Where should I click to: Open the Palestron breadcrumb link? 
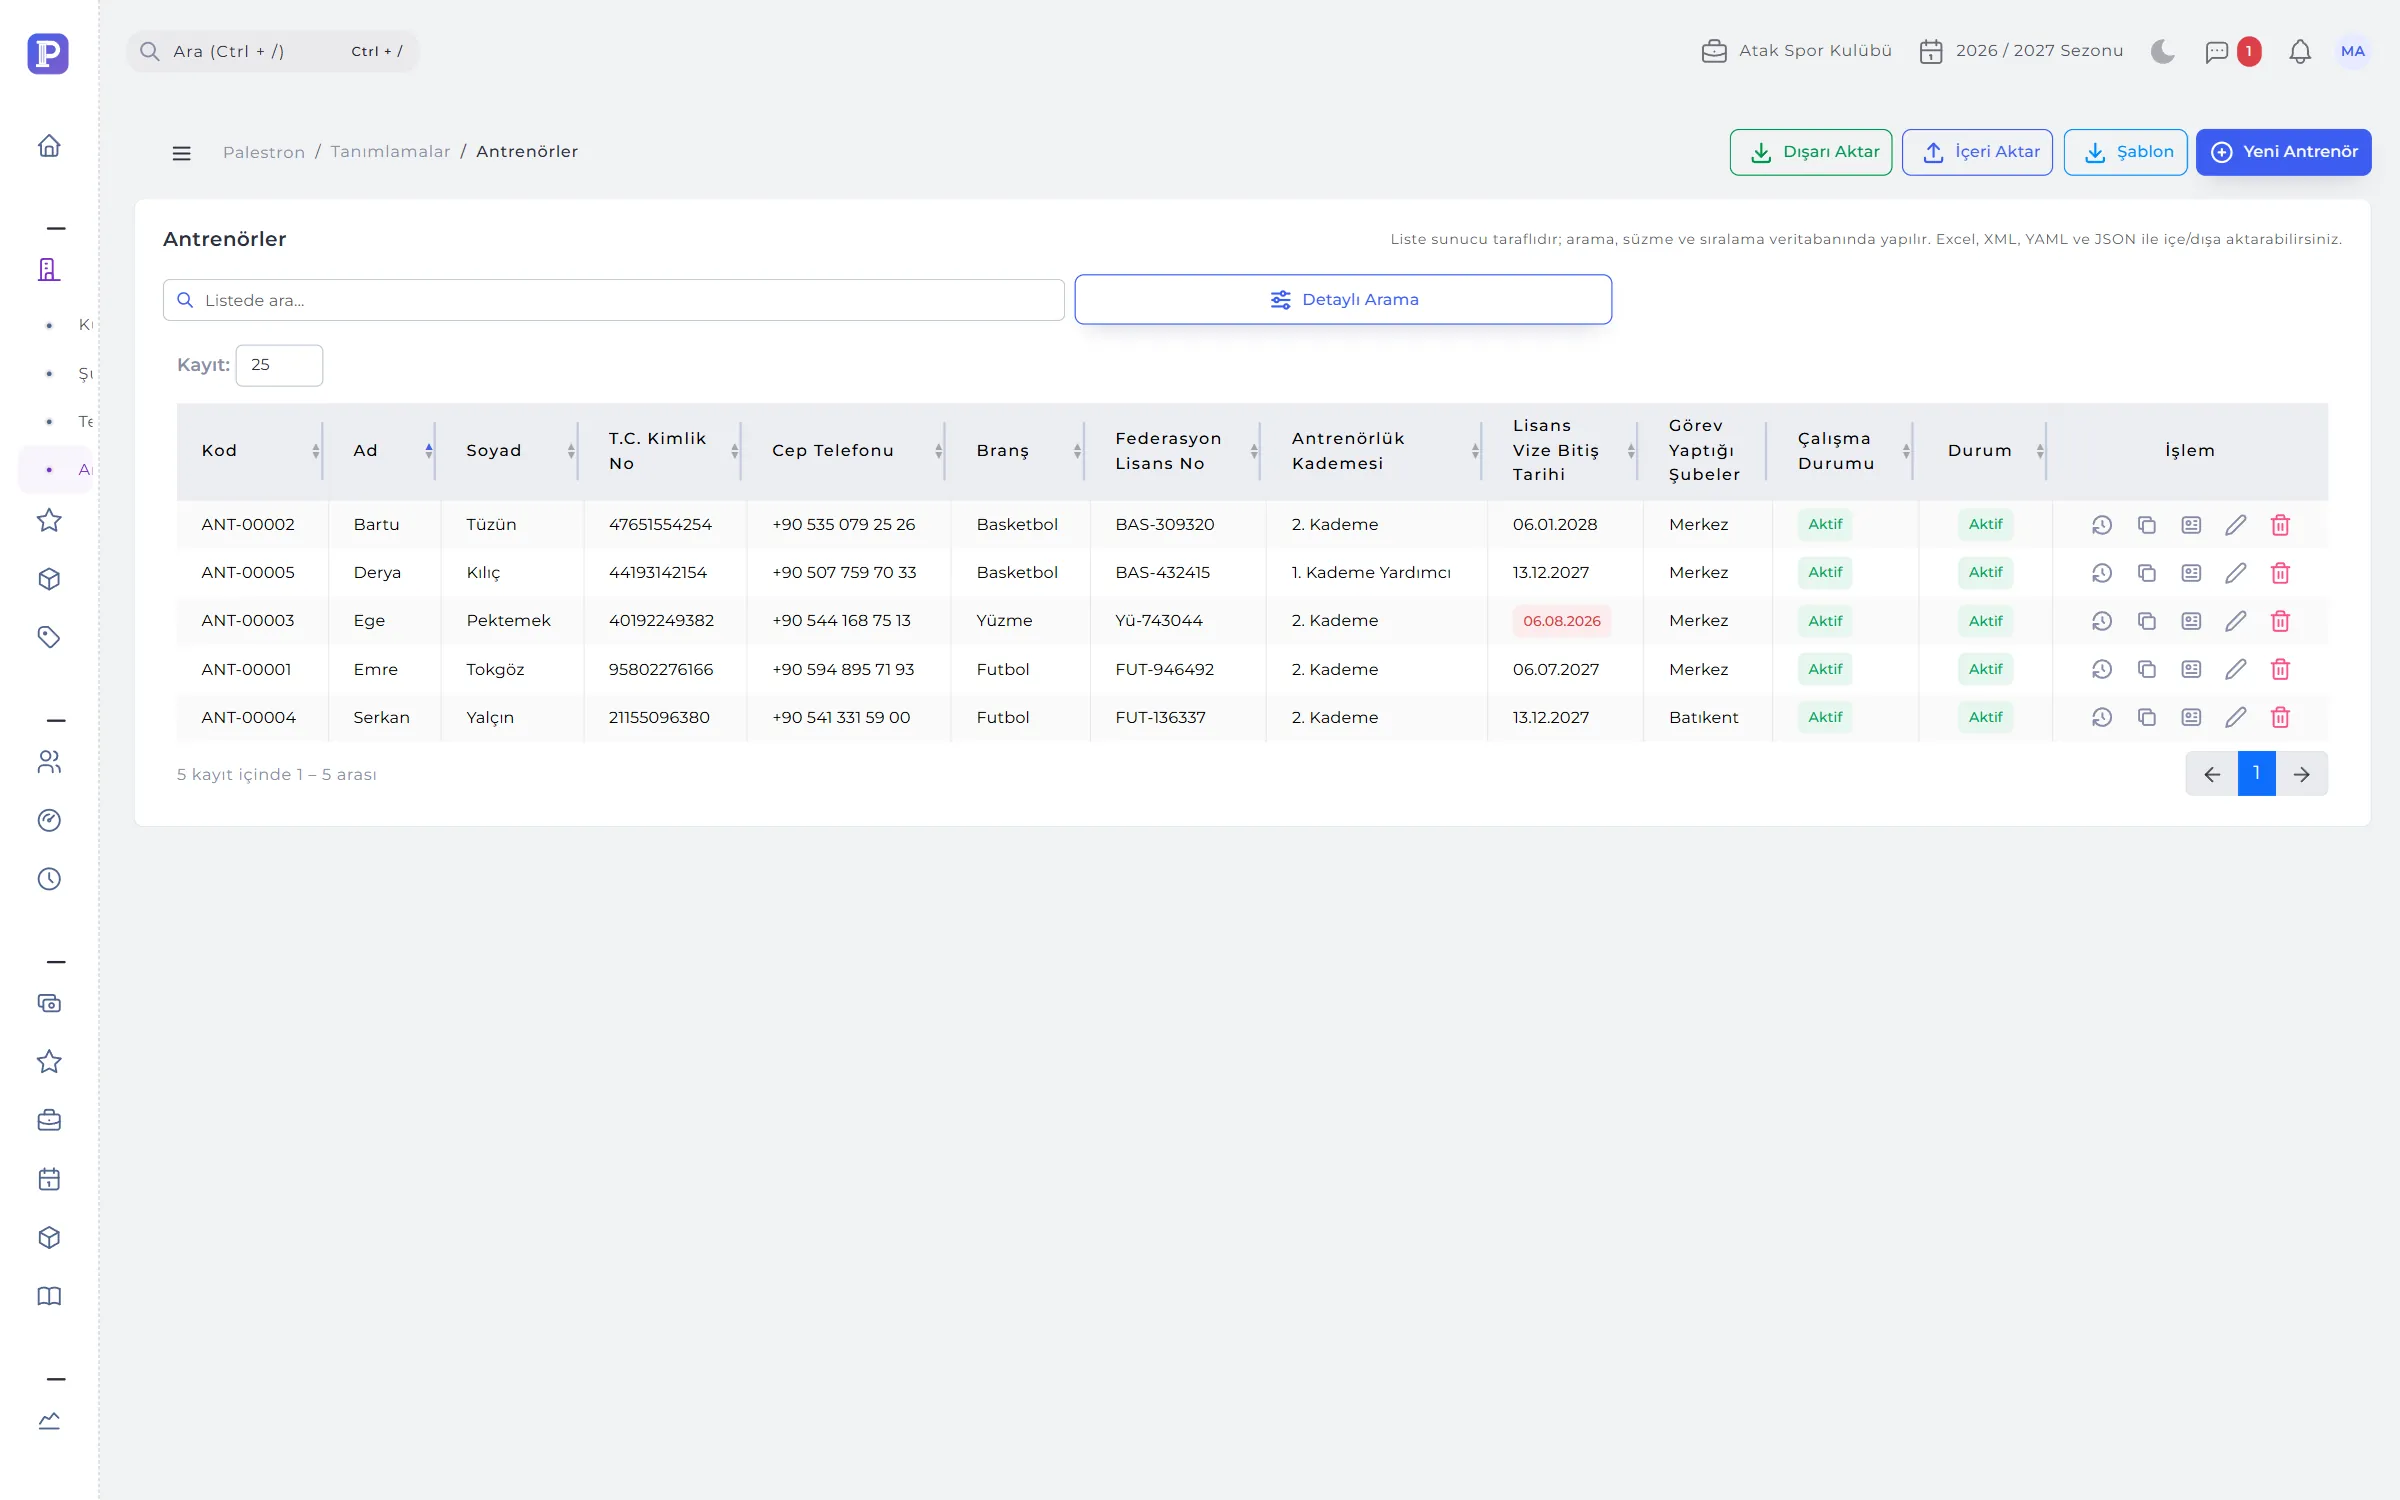point(264,152)
